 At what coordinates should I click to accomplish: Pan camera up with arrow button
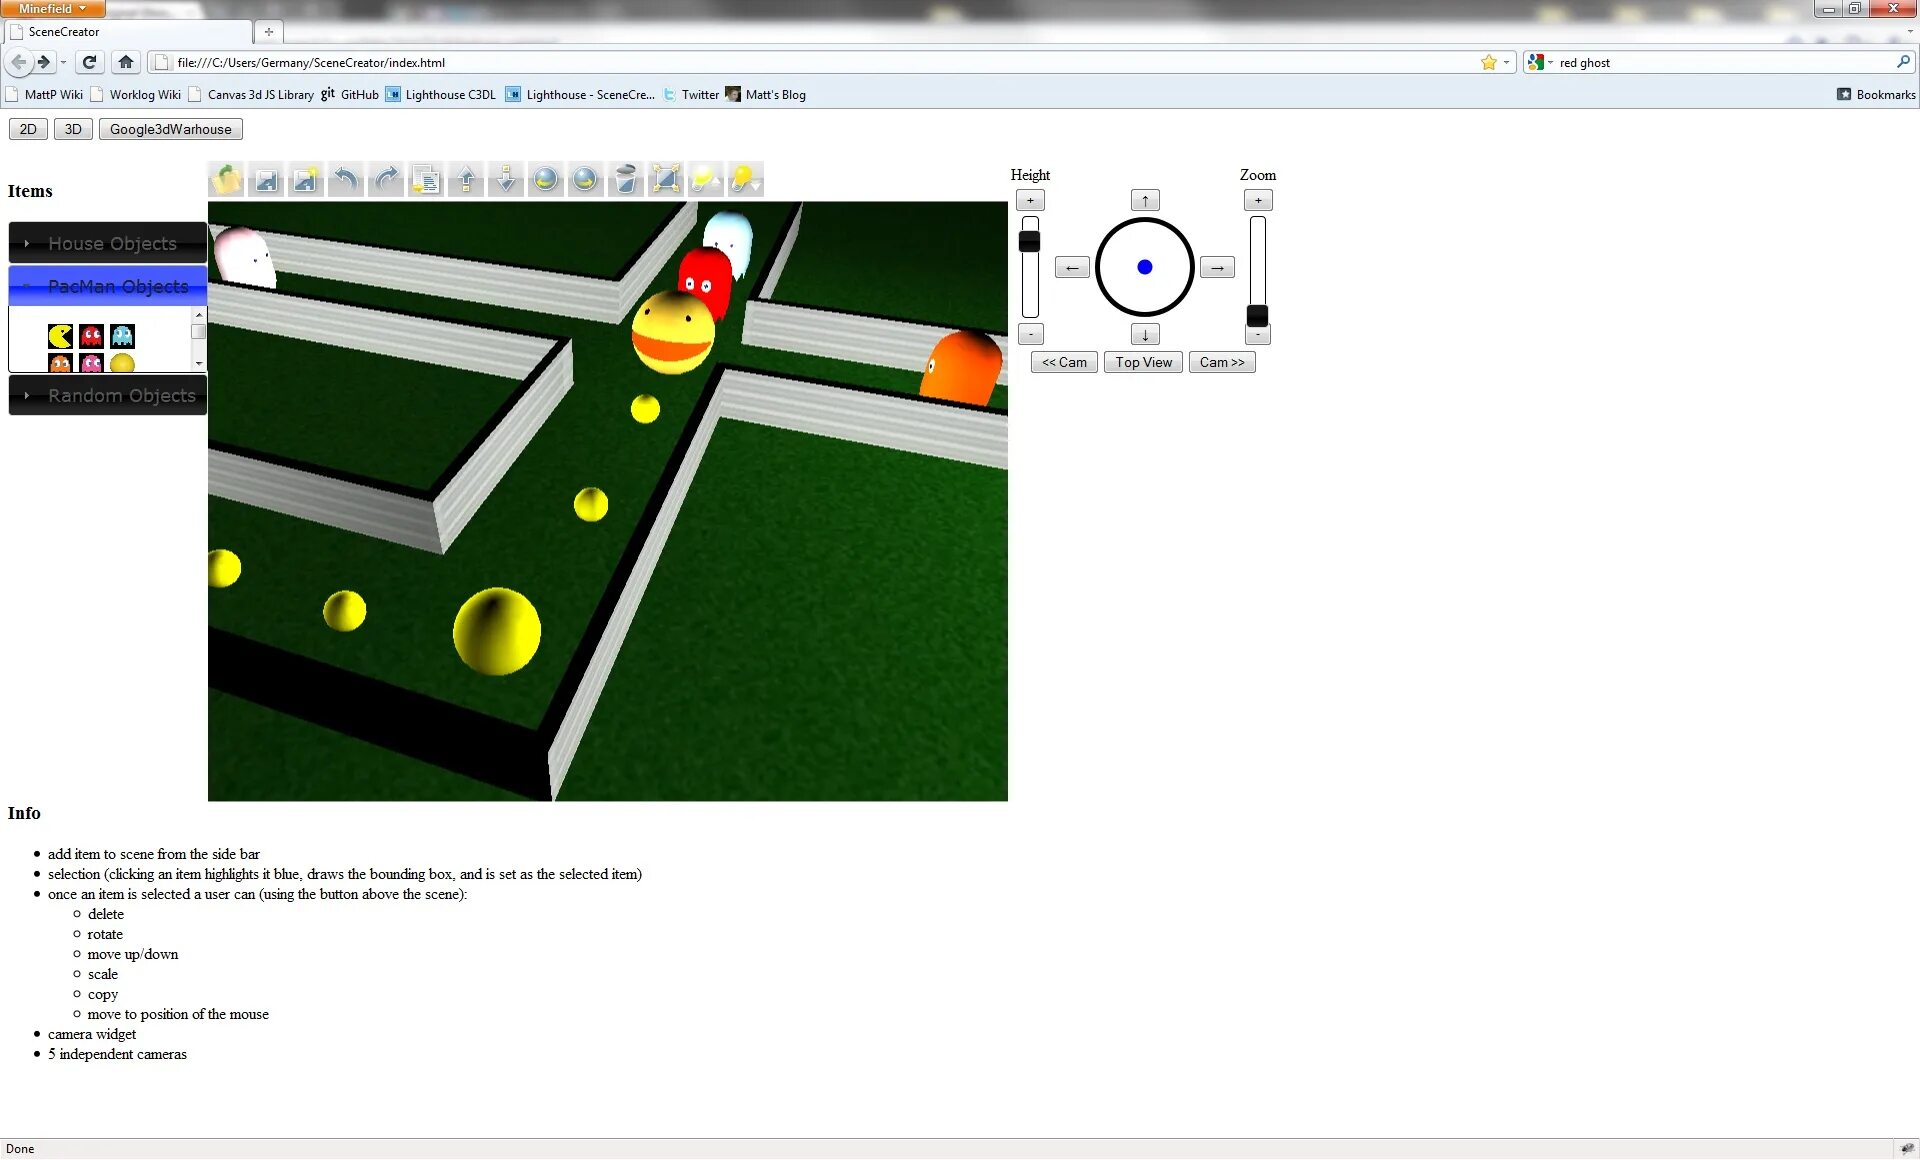pyautogui.click(x=1145, y=200)
